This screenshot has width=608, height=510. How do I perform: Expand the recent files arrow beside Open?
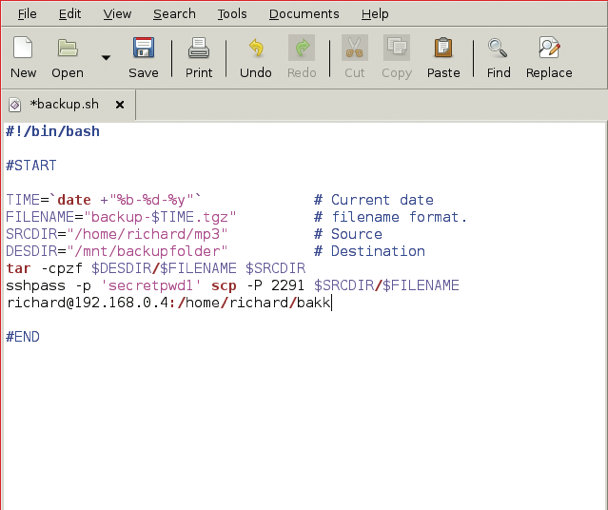106,58
